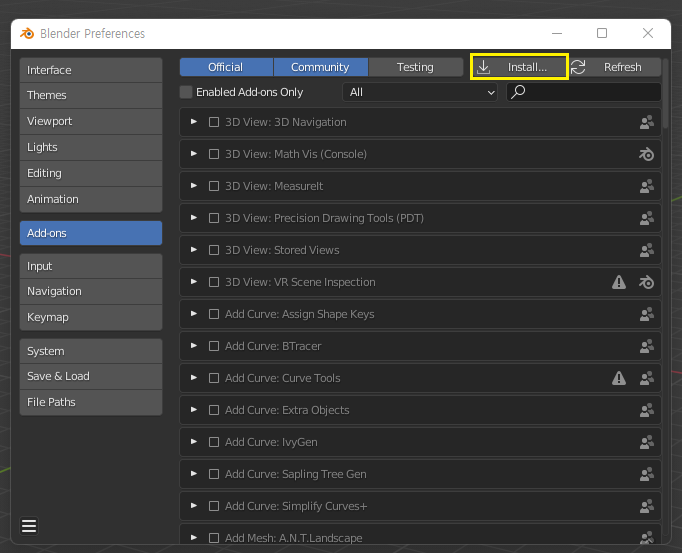Go to Viewport preferences

[91, 121]
